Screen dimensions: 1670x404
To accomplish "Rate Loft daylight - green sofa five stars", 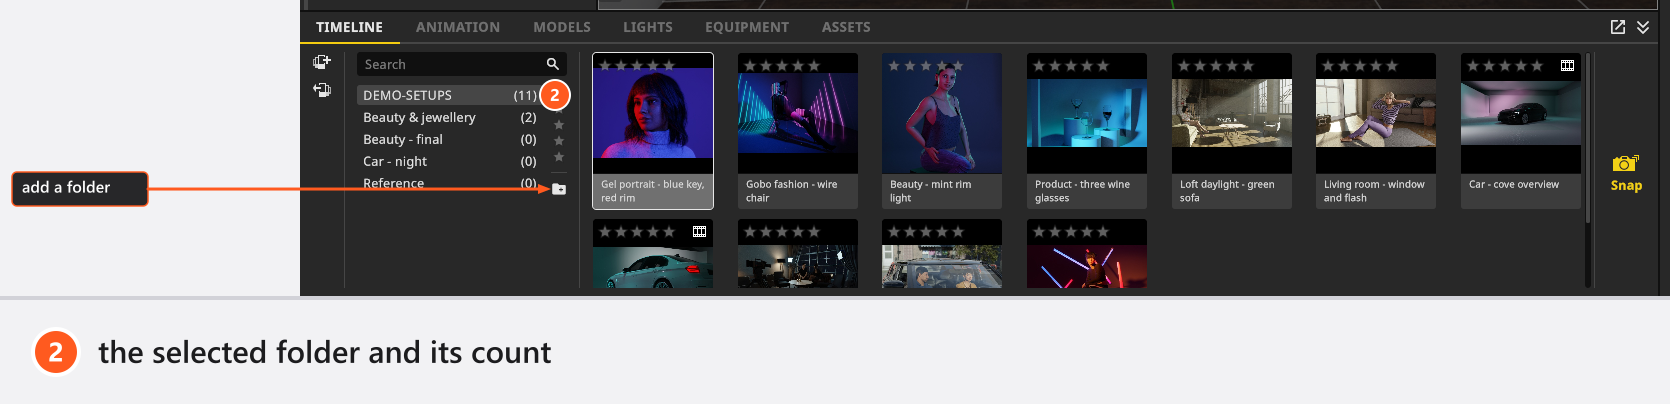I will point(1248,66).
